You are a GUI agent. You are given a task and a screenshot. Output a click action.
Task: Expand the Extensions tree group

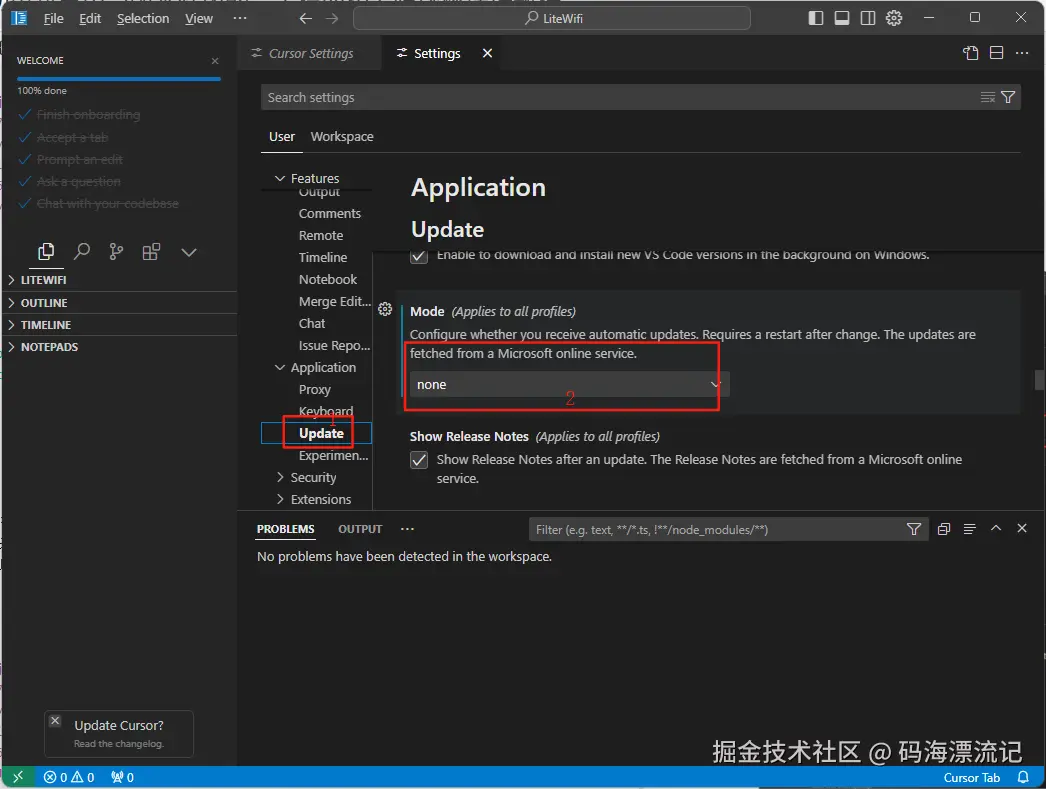280,500
